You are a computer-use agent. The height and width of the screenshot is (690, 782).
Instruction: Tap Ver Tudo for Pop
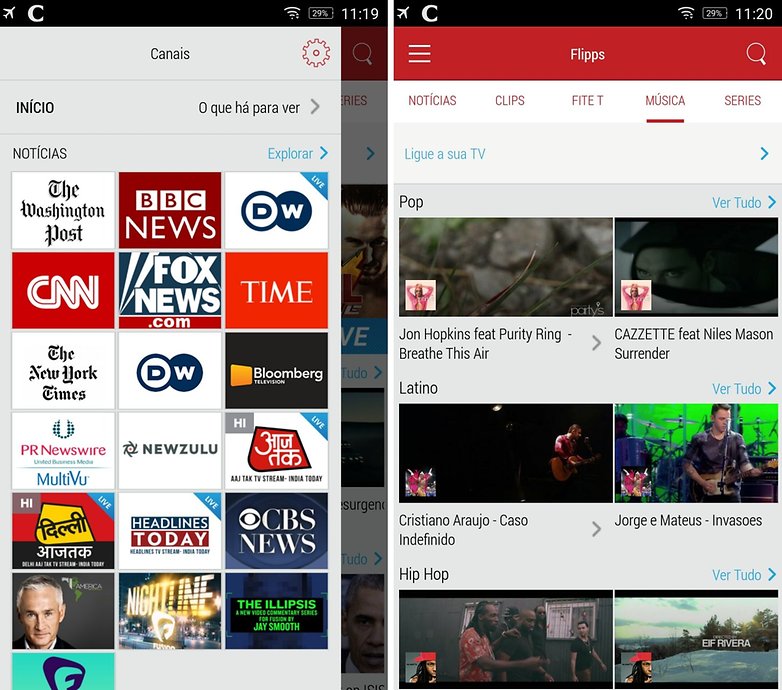tap(744, 202)
